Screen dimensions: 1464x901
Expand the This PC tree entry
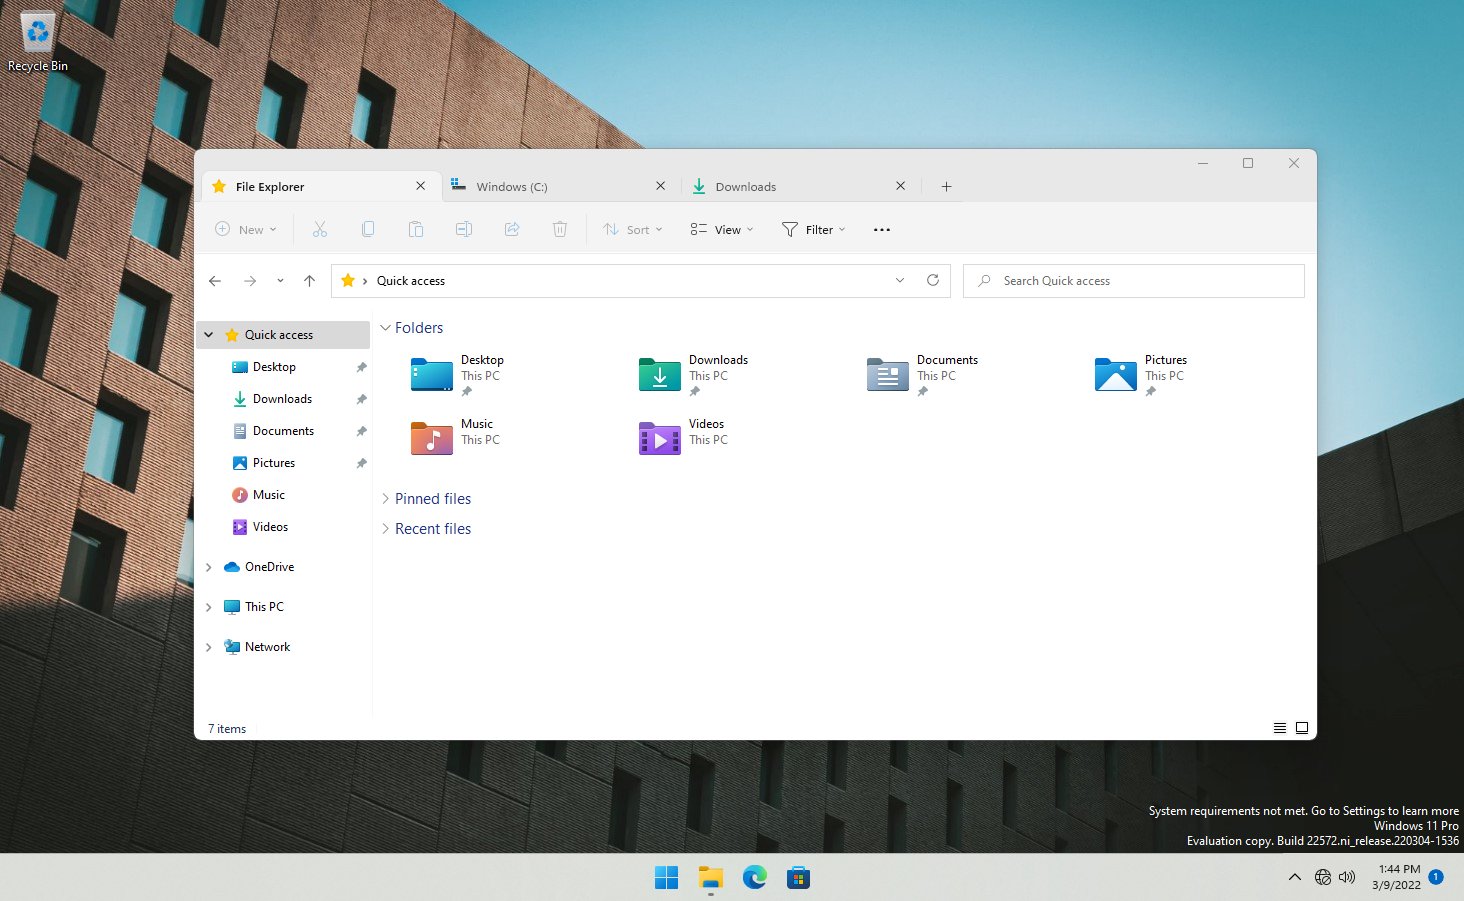pyautogui.click(x=208, y=607)
